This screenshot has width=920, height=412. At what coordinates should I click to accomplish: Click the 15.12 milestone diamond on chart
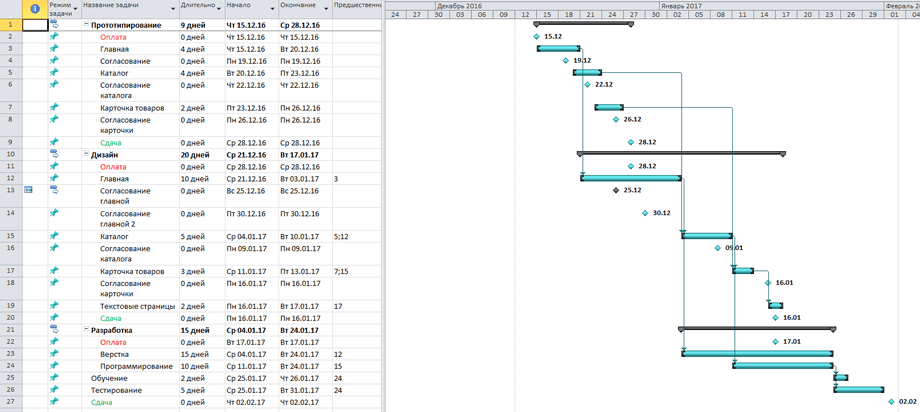[536, 36]
